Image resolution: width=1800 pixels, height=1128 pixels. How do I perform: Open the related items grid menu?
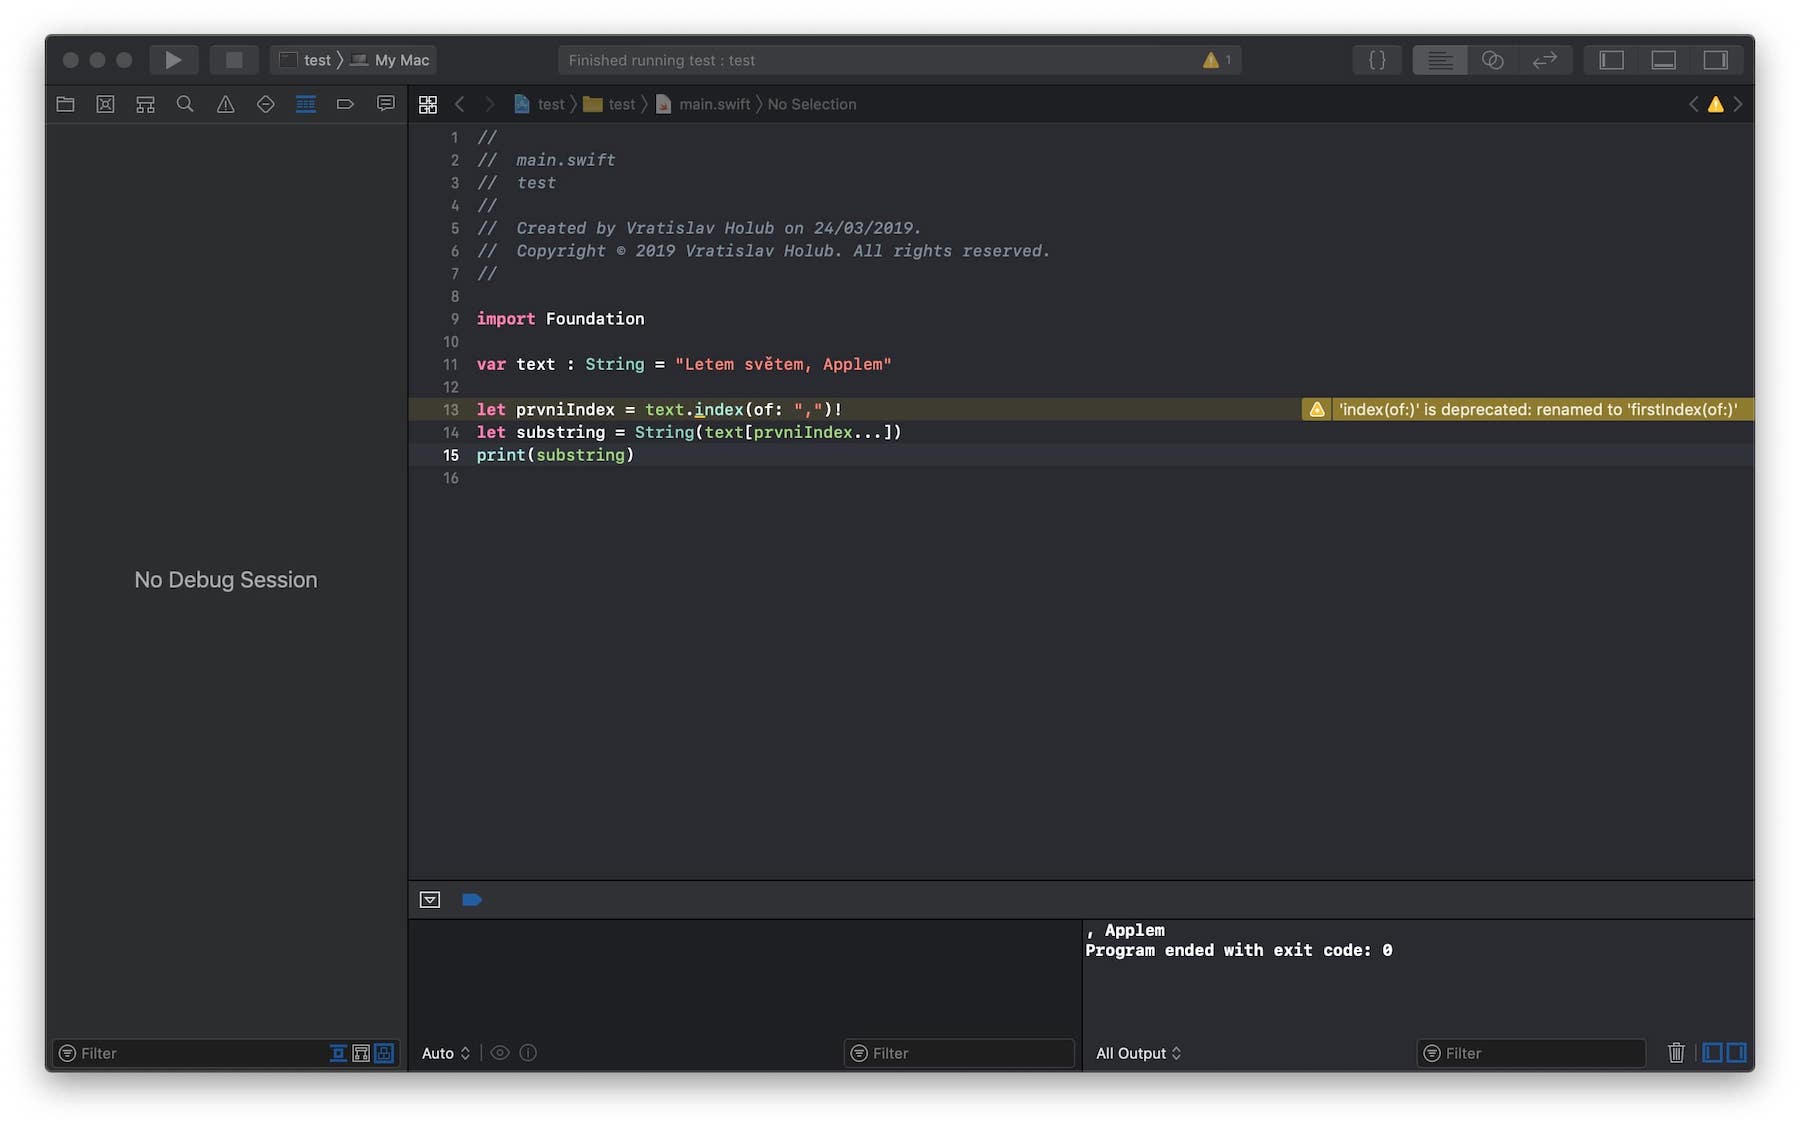click(x=428, y=104)
